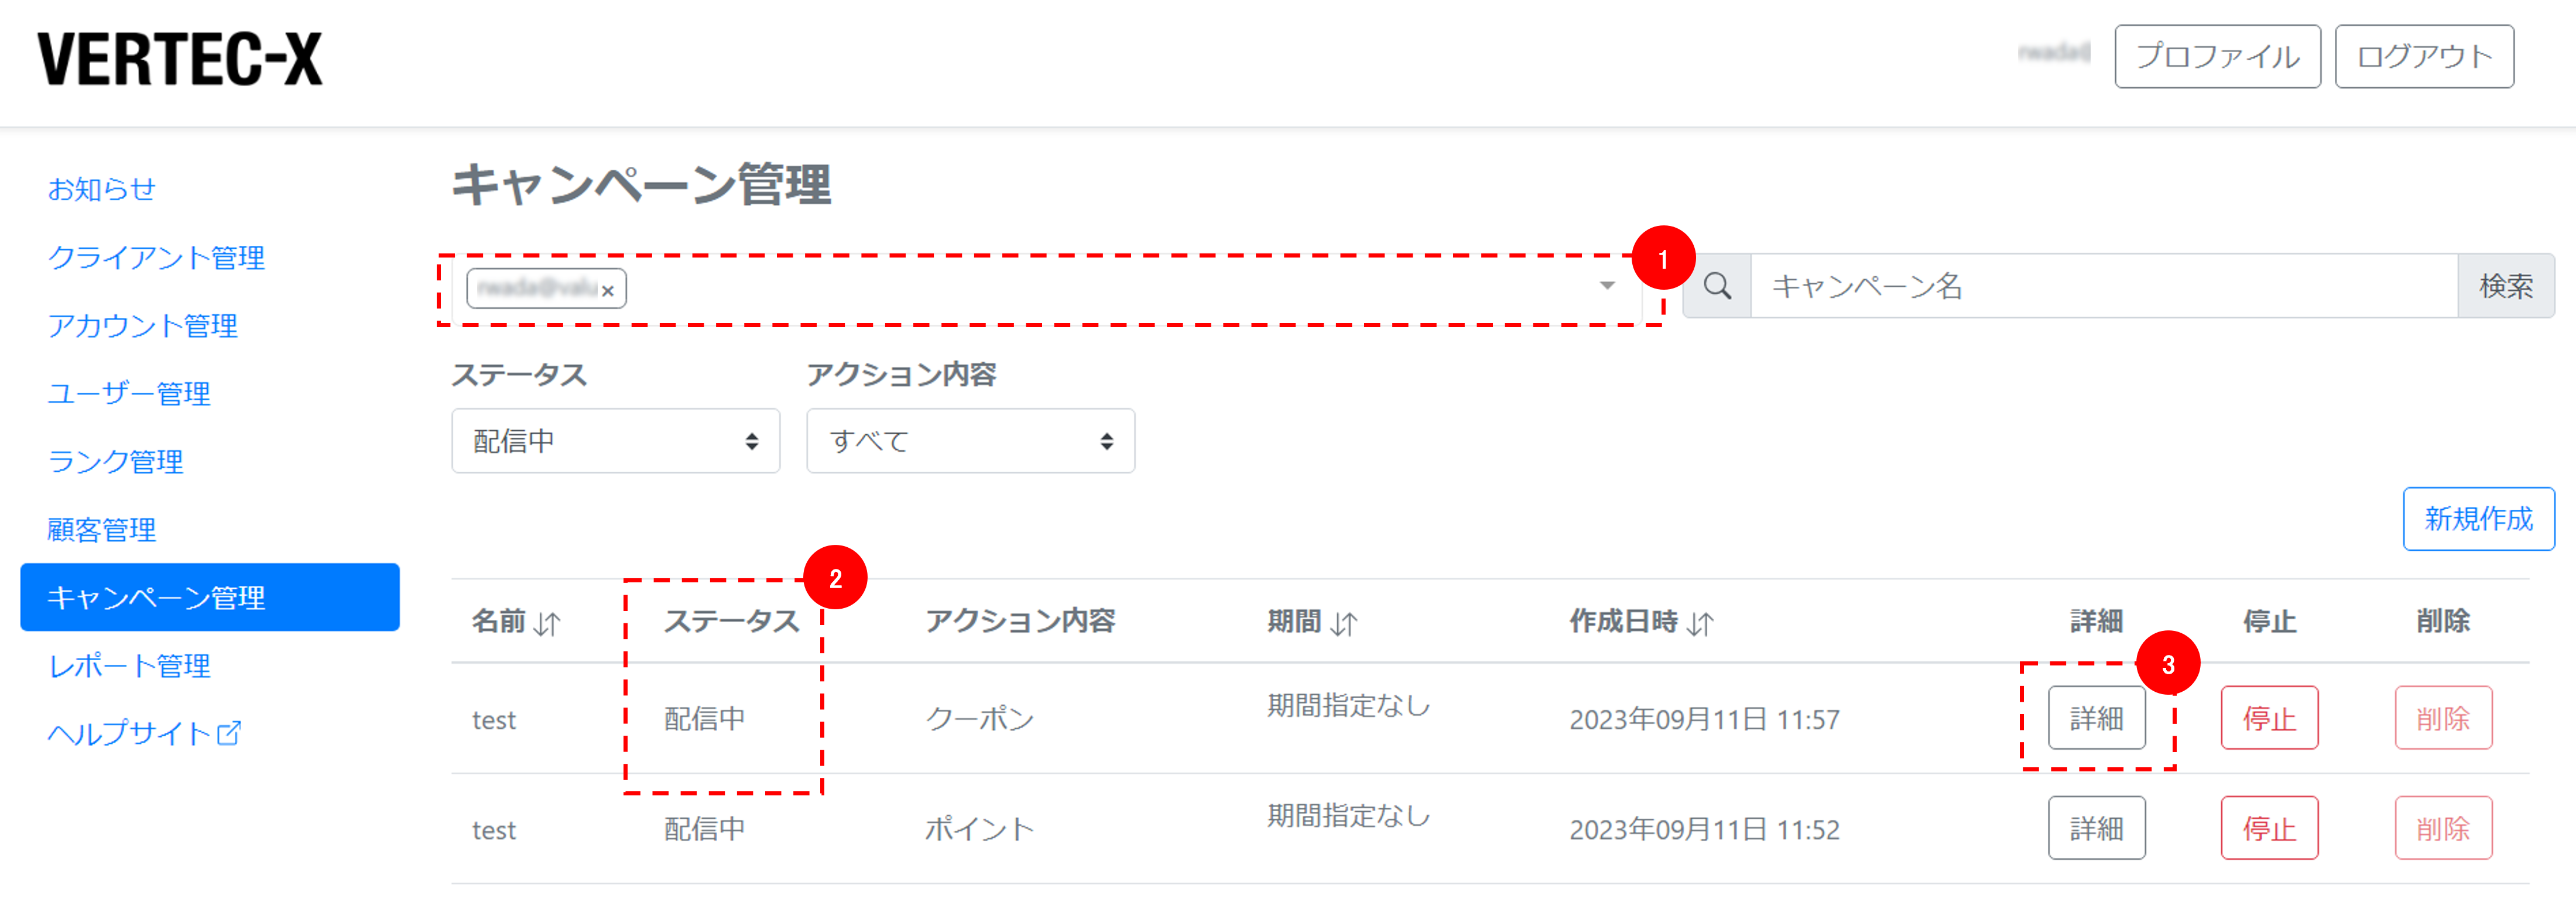
Task: Click the ログアウト button
Action: click(x=2424, y=57)
